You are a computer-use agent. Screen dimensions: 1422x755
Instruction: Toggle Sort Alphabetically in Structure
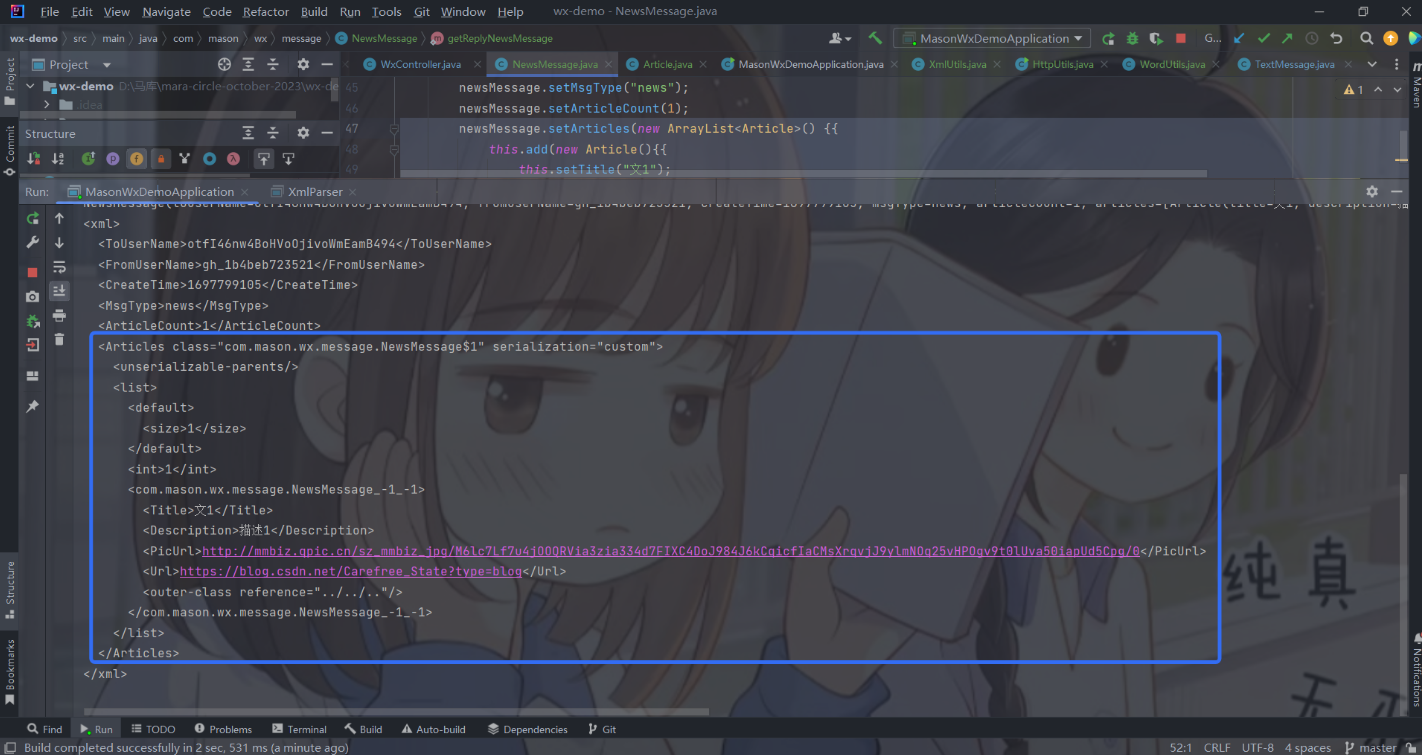point(58,158)
